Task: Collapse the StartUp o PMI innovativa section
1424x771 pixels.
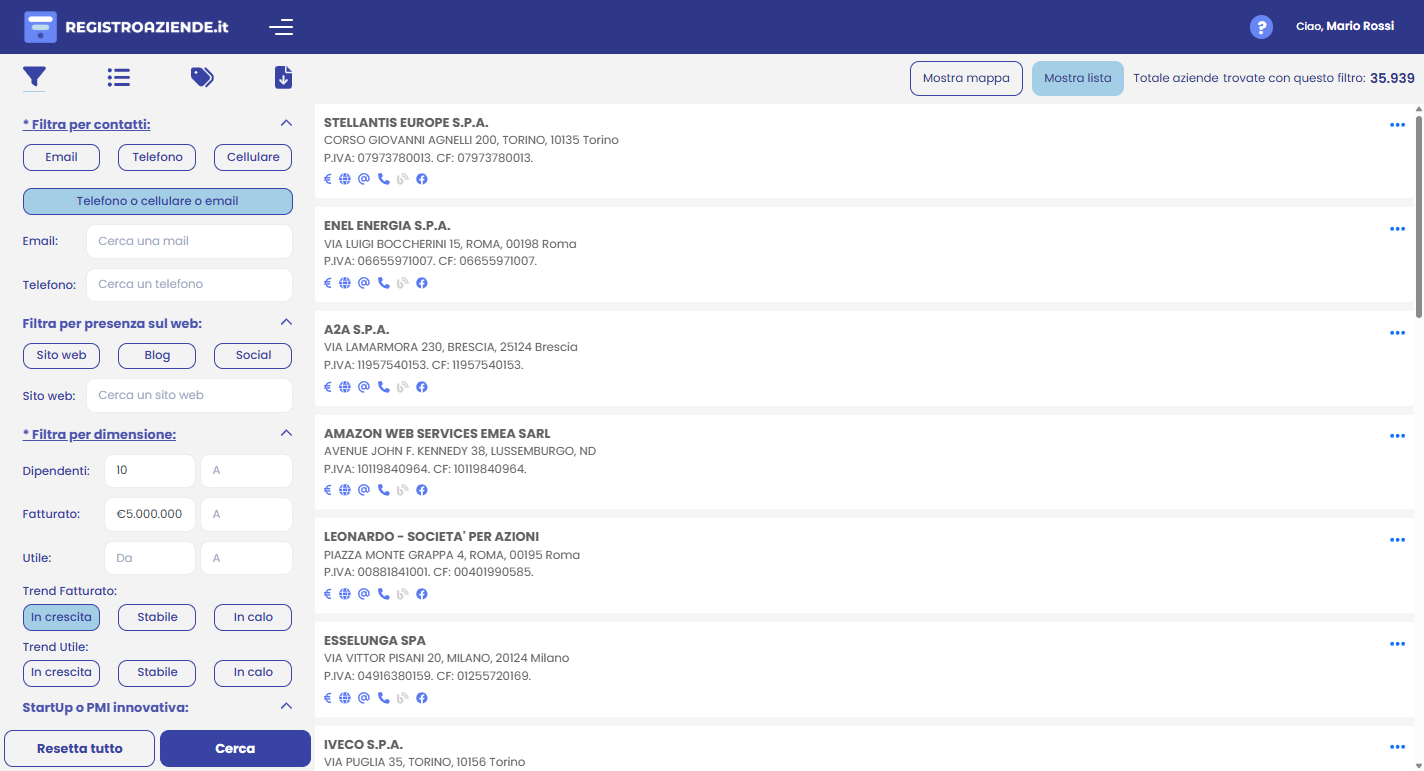Action: [x=286, y=706]
